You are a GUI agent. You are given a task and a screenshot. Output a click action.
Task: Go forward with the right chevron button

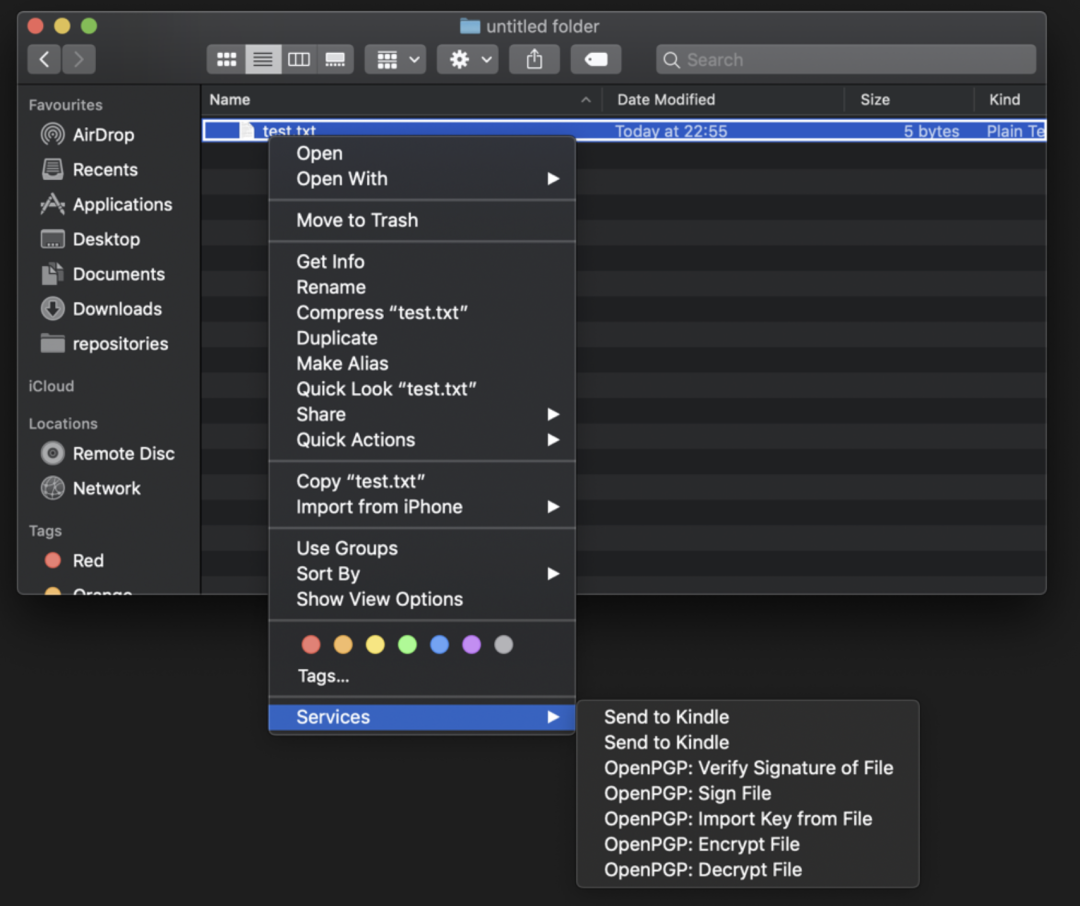coord(79,59)
